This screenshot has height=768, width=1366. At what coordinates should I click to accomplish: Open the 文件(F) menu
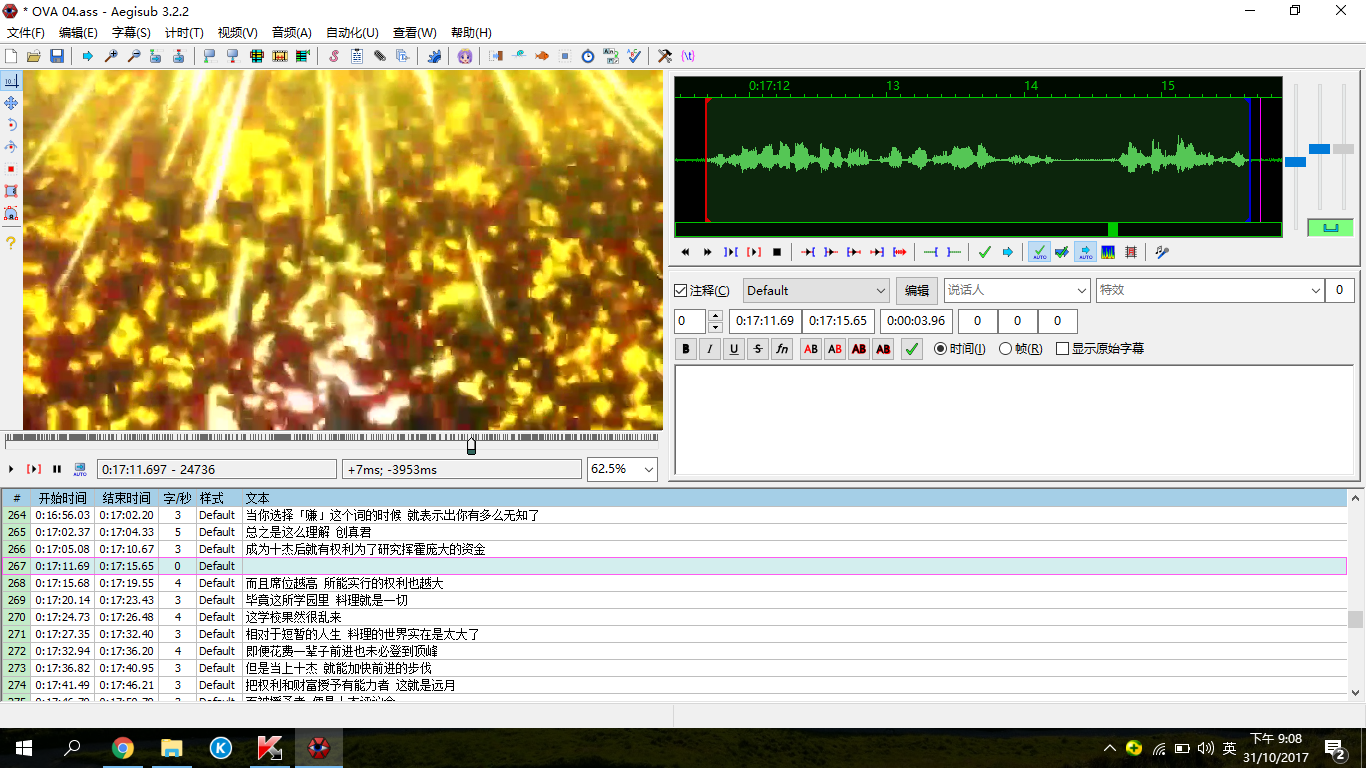(26, 33)
